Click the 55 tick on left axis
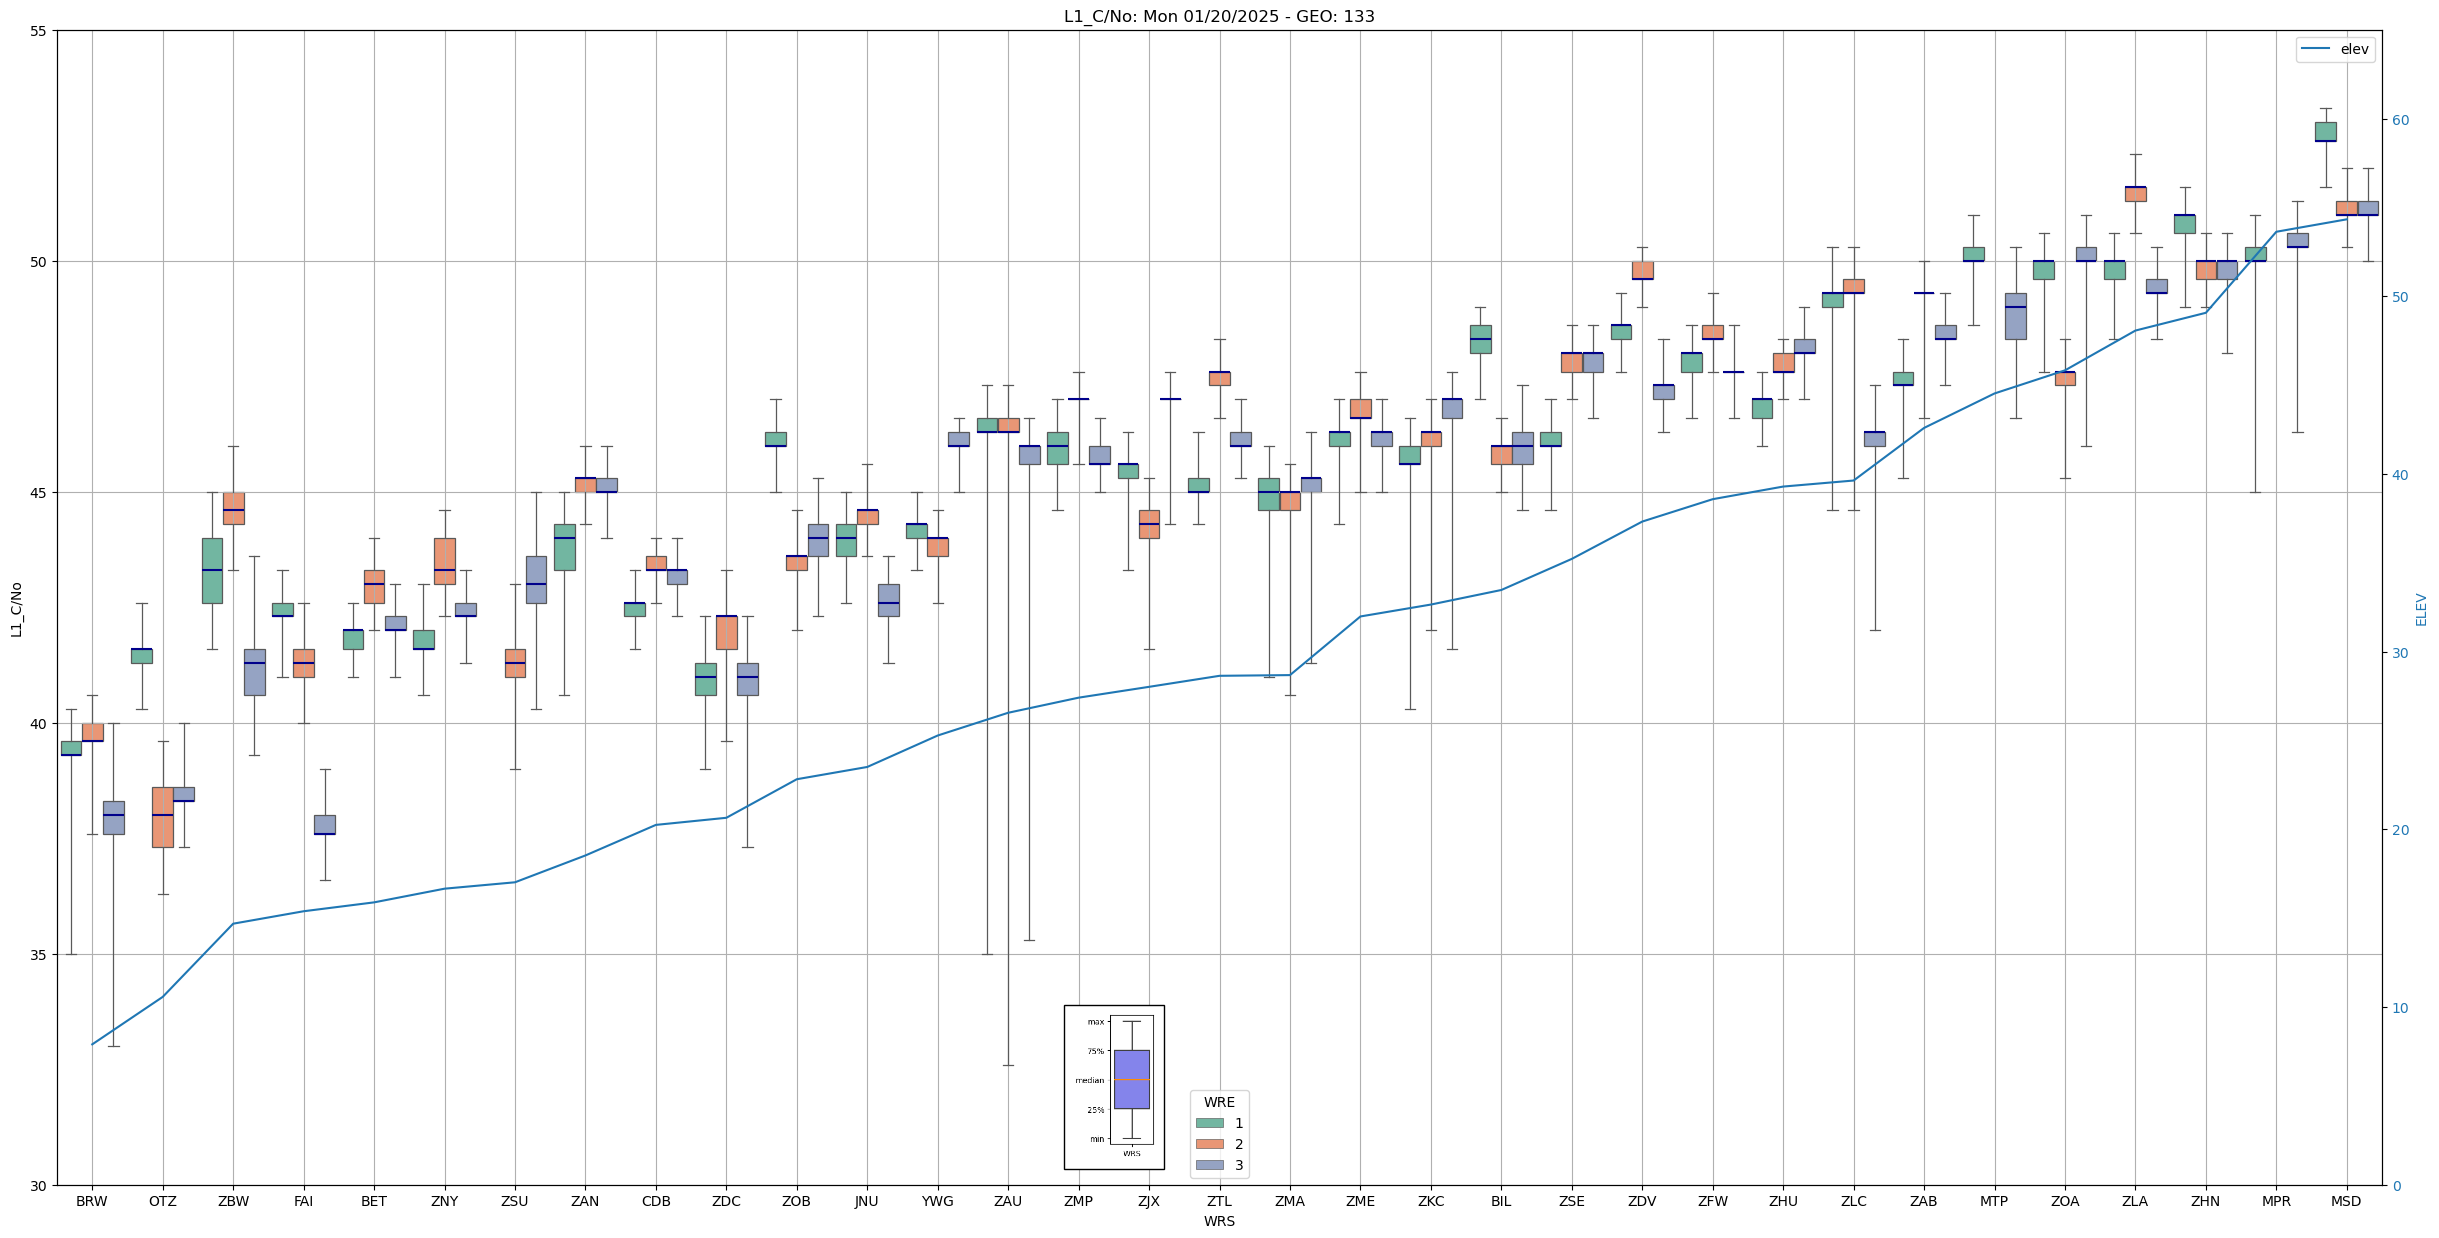The width and height of the screenshot is (2439, 1238). 39,31
